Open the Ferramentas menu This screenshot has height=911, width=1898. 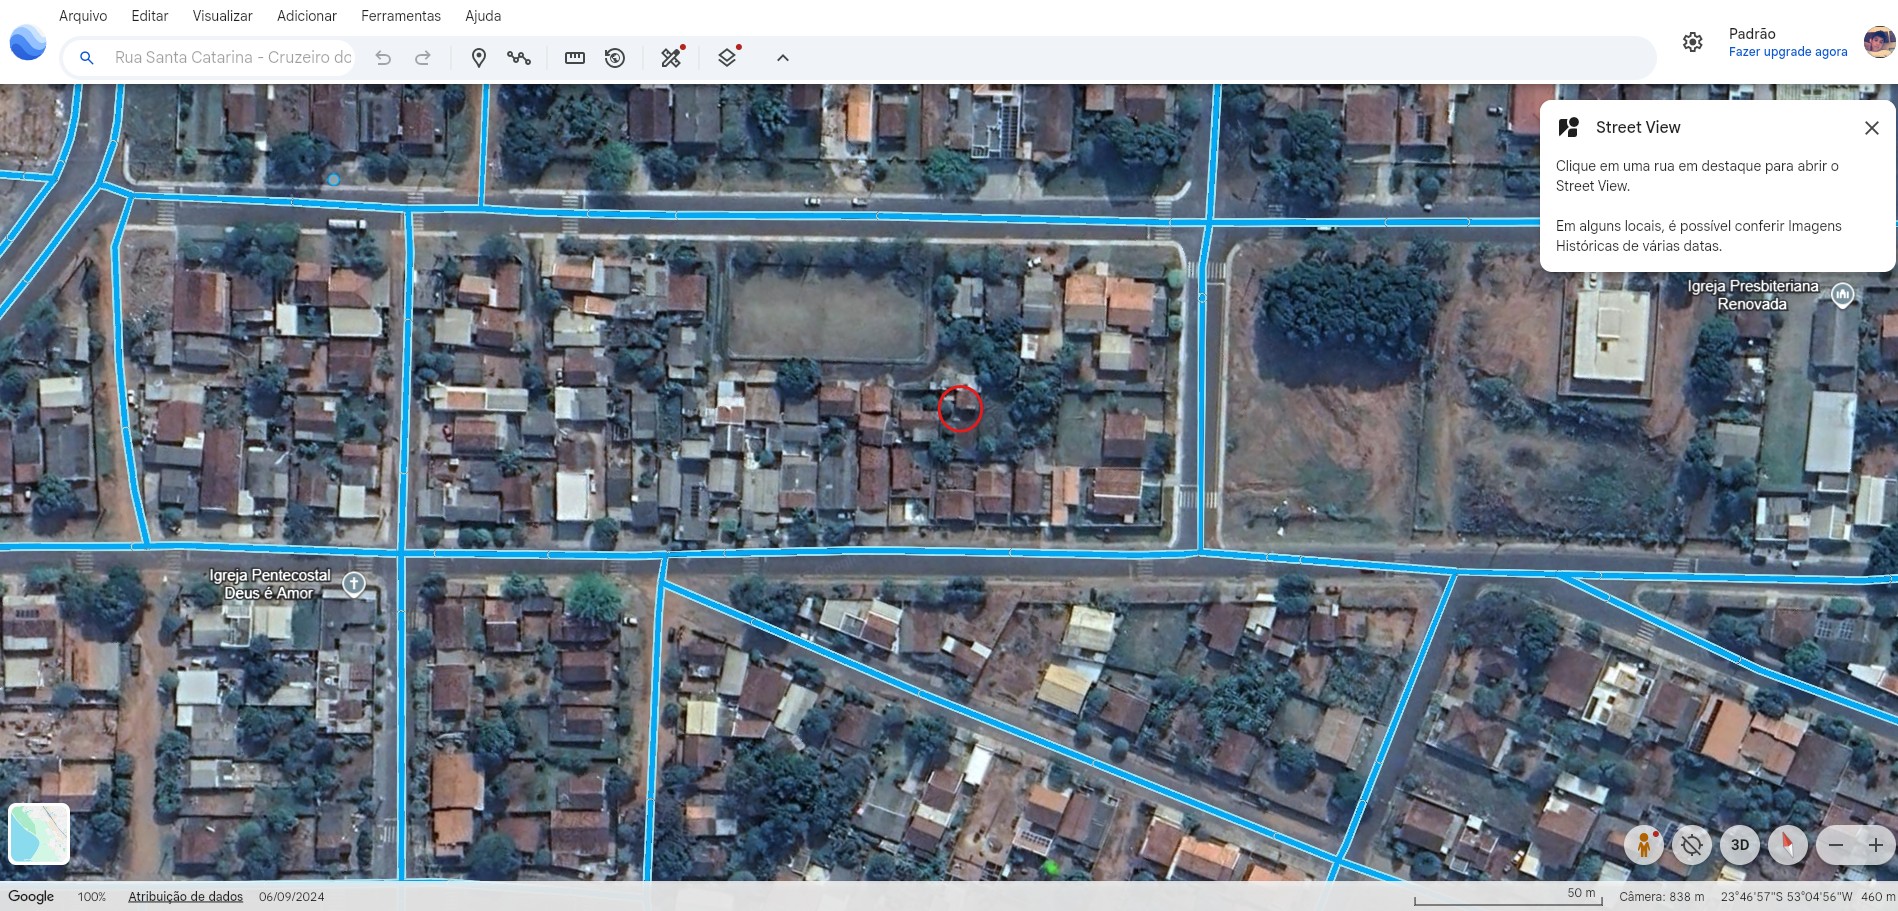point(401,16)
